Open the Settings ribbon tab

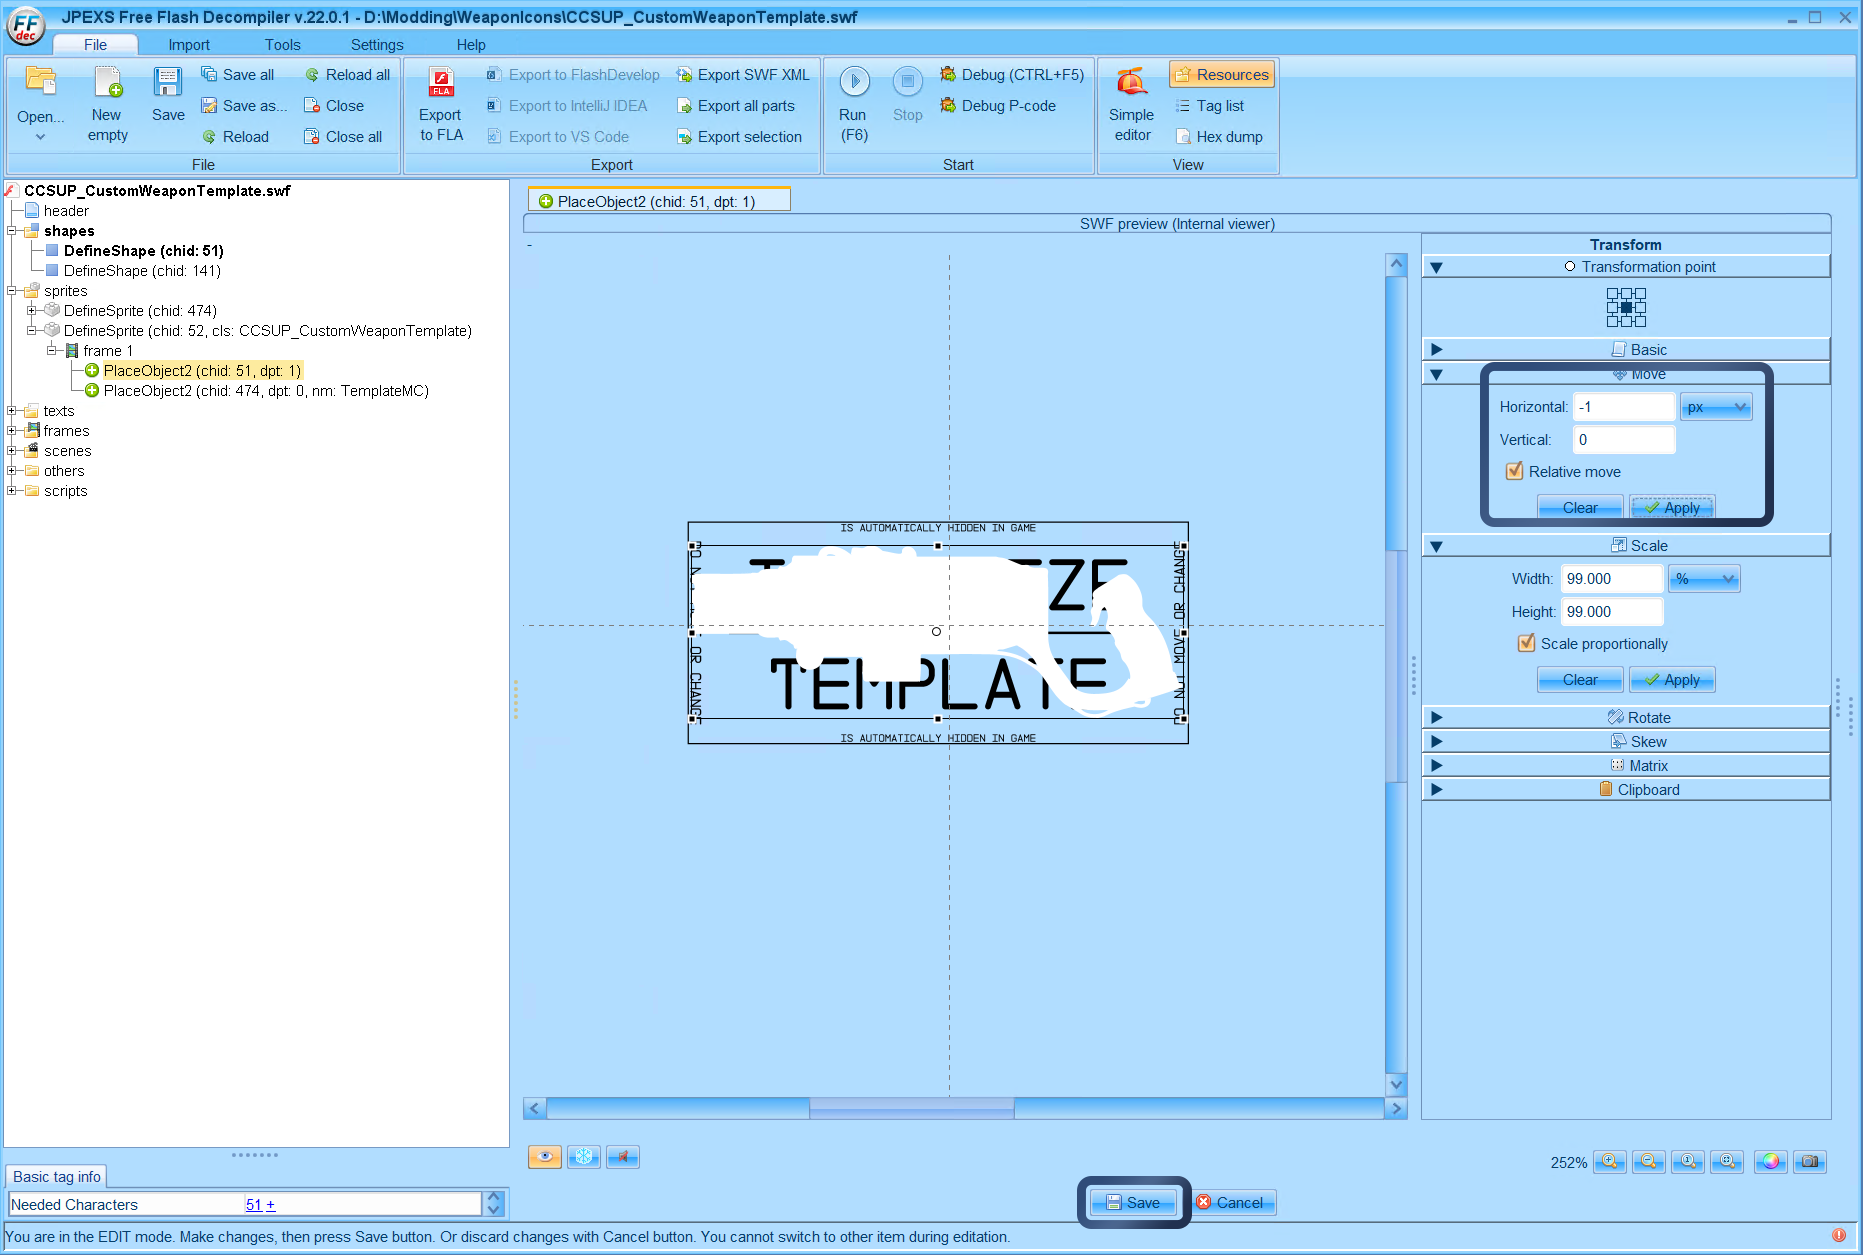click(x=377, y=45)
